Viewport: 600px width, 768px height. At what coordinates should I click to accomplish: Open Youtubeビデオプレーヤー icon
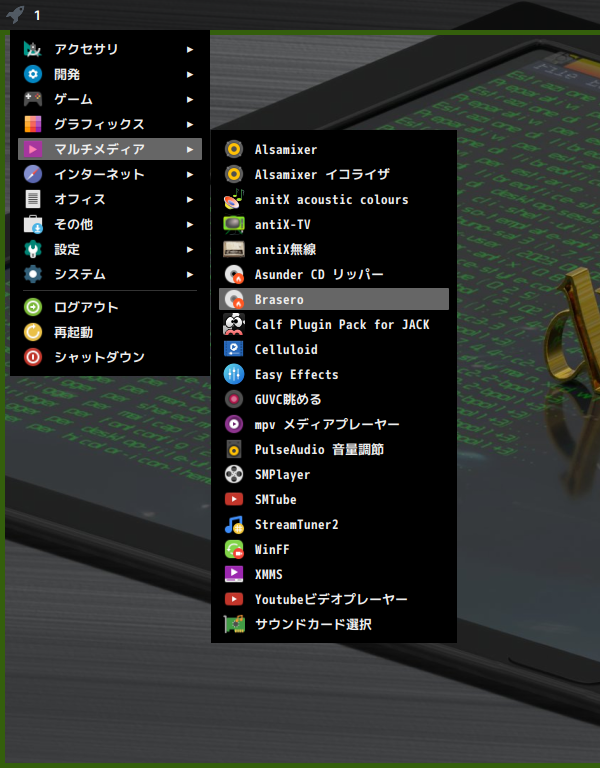tap(234, 599)
